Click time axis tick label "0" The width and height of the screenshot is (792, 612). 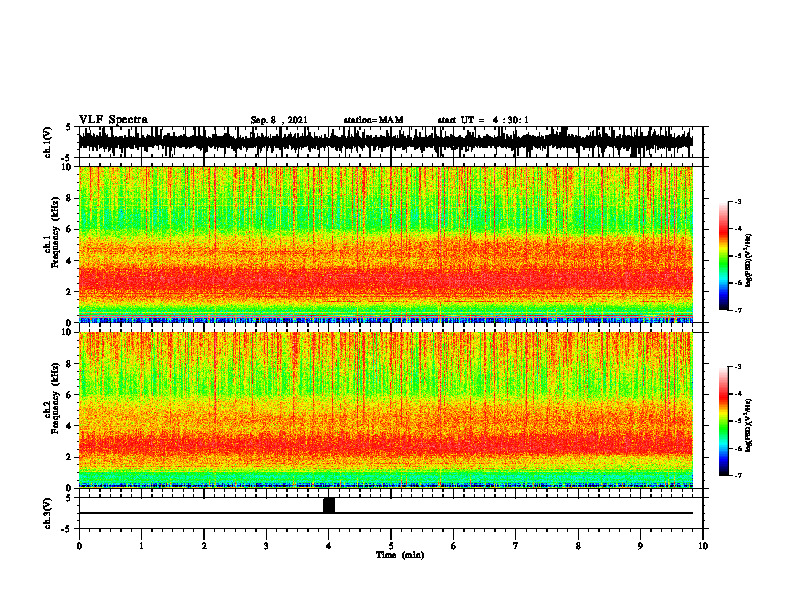79,546
